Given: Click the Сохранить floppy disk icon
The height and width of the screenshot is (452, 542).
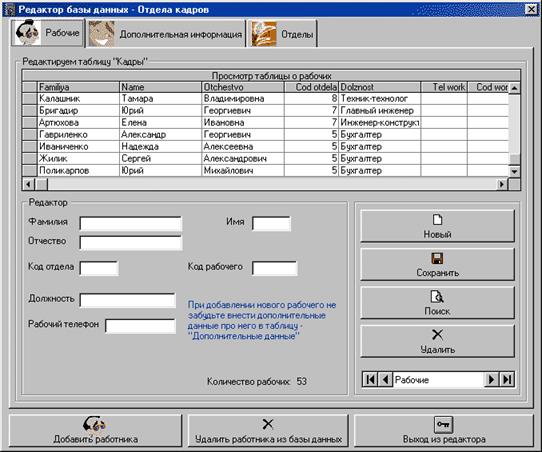Looking at the screenshot, I should (x=437, y=258).
